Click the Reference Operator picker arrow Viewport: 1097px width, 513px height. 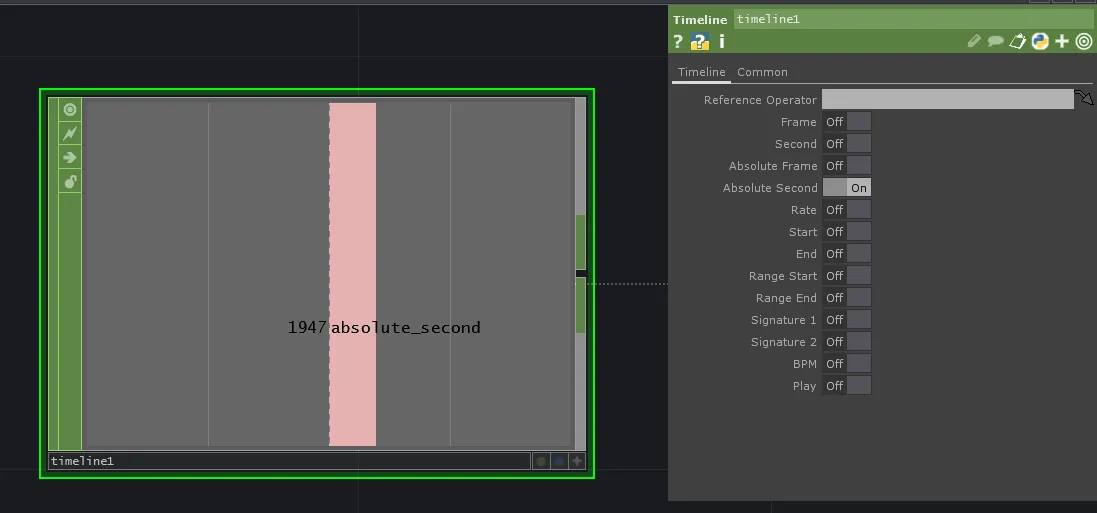coord(1084,98)
